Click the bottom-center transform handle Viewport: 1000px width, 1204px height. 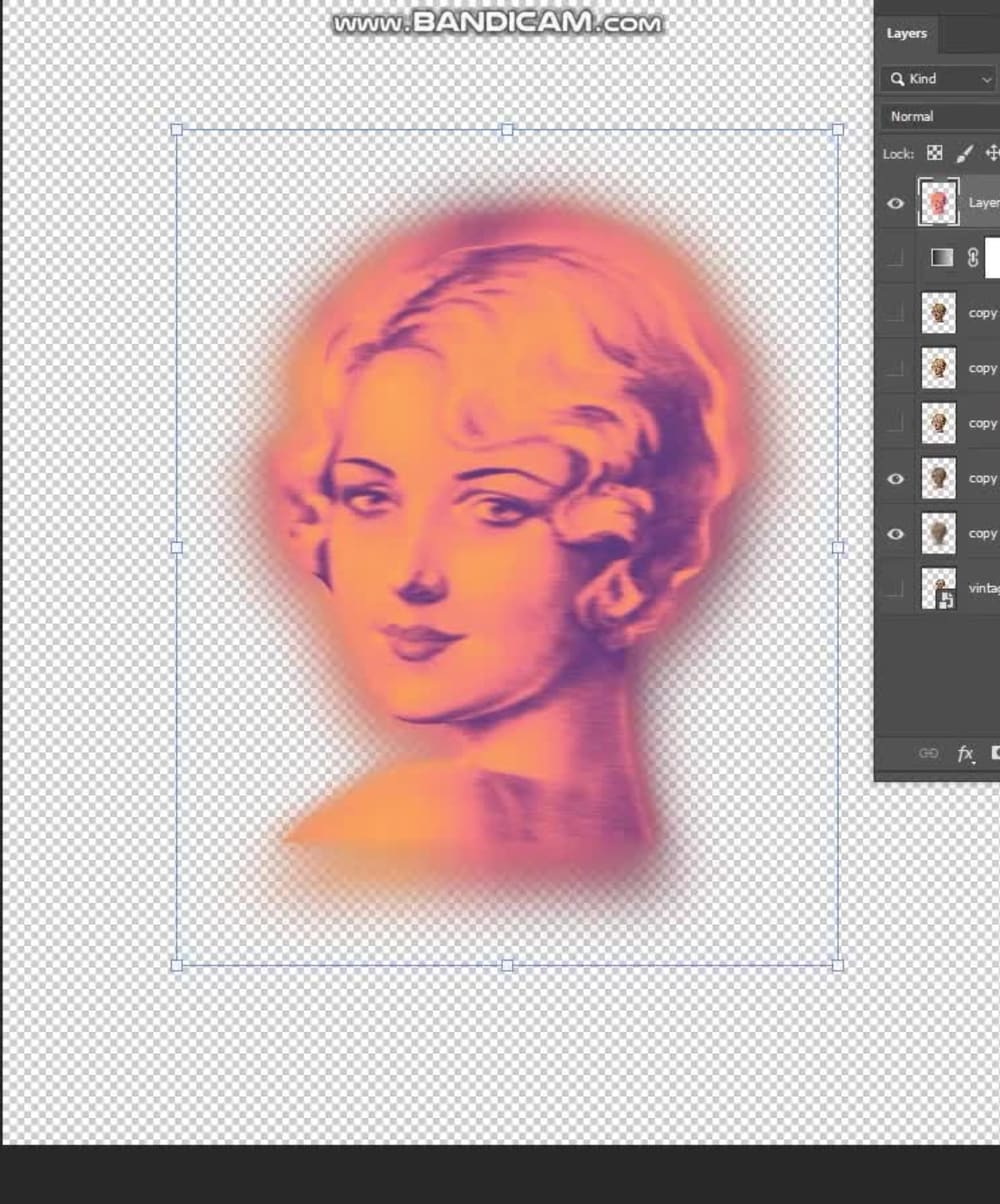[x=507, y=965]
